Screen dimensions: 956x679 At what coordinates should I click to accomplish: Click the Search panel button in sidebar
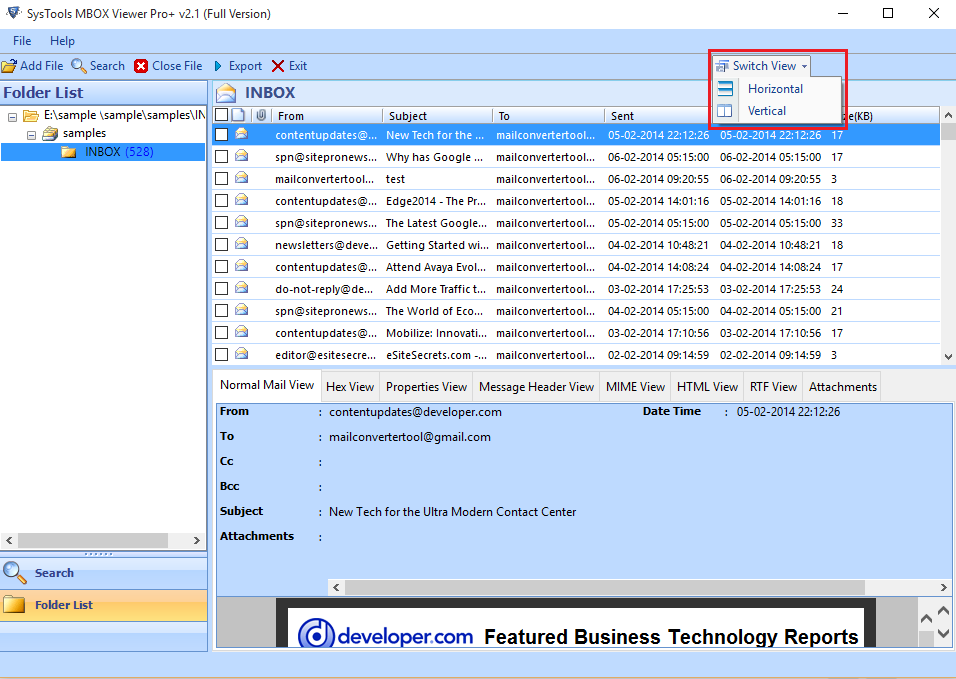(x=104, y=573)
